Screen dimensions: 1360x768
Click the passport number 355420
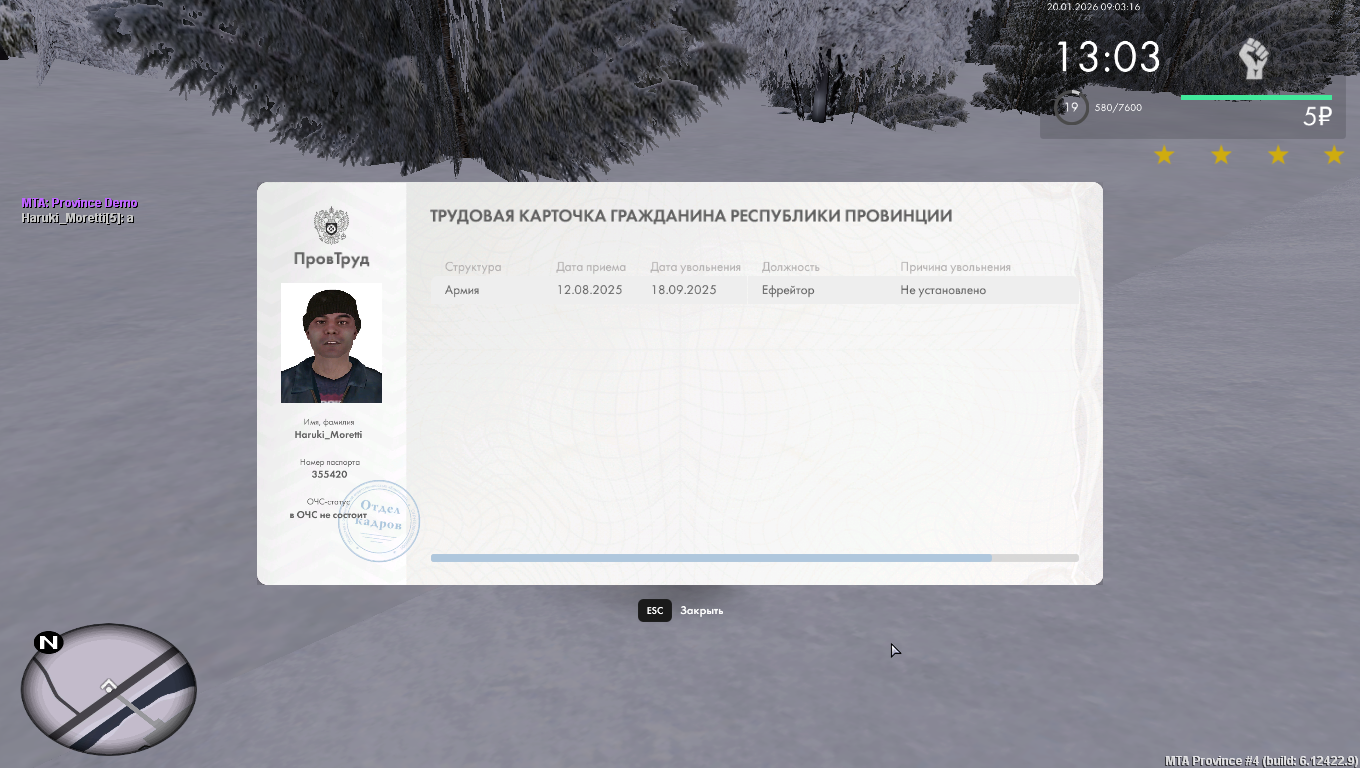329,475
